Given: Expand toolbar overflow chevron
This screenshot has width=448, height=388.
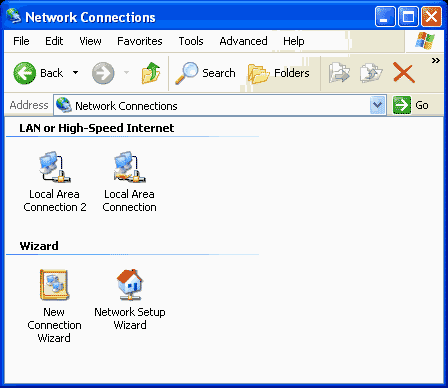Looking at the screenshot, I should pos(436,61).
